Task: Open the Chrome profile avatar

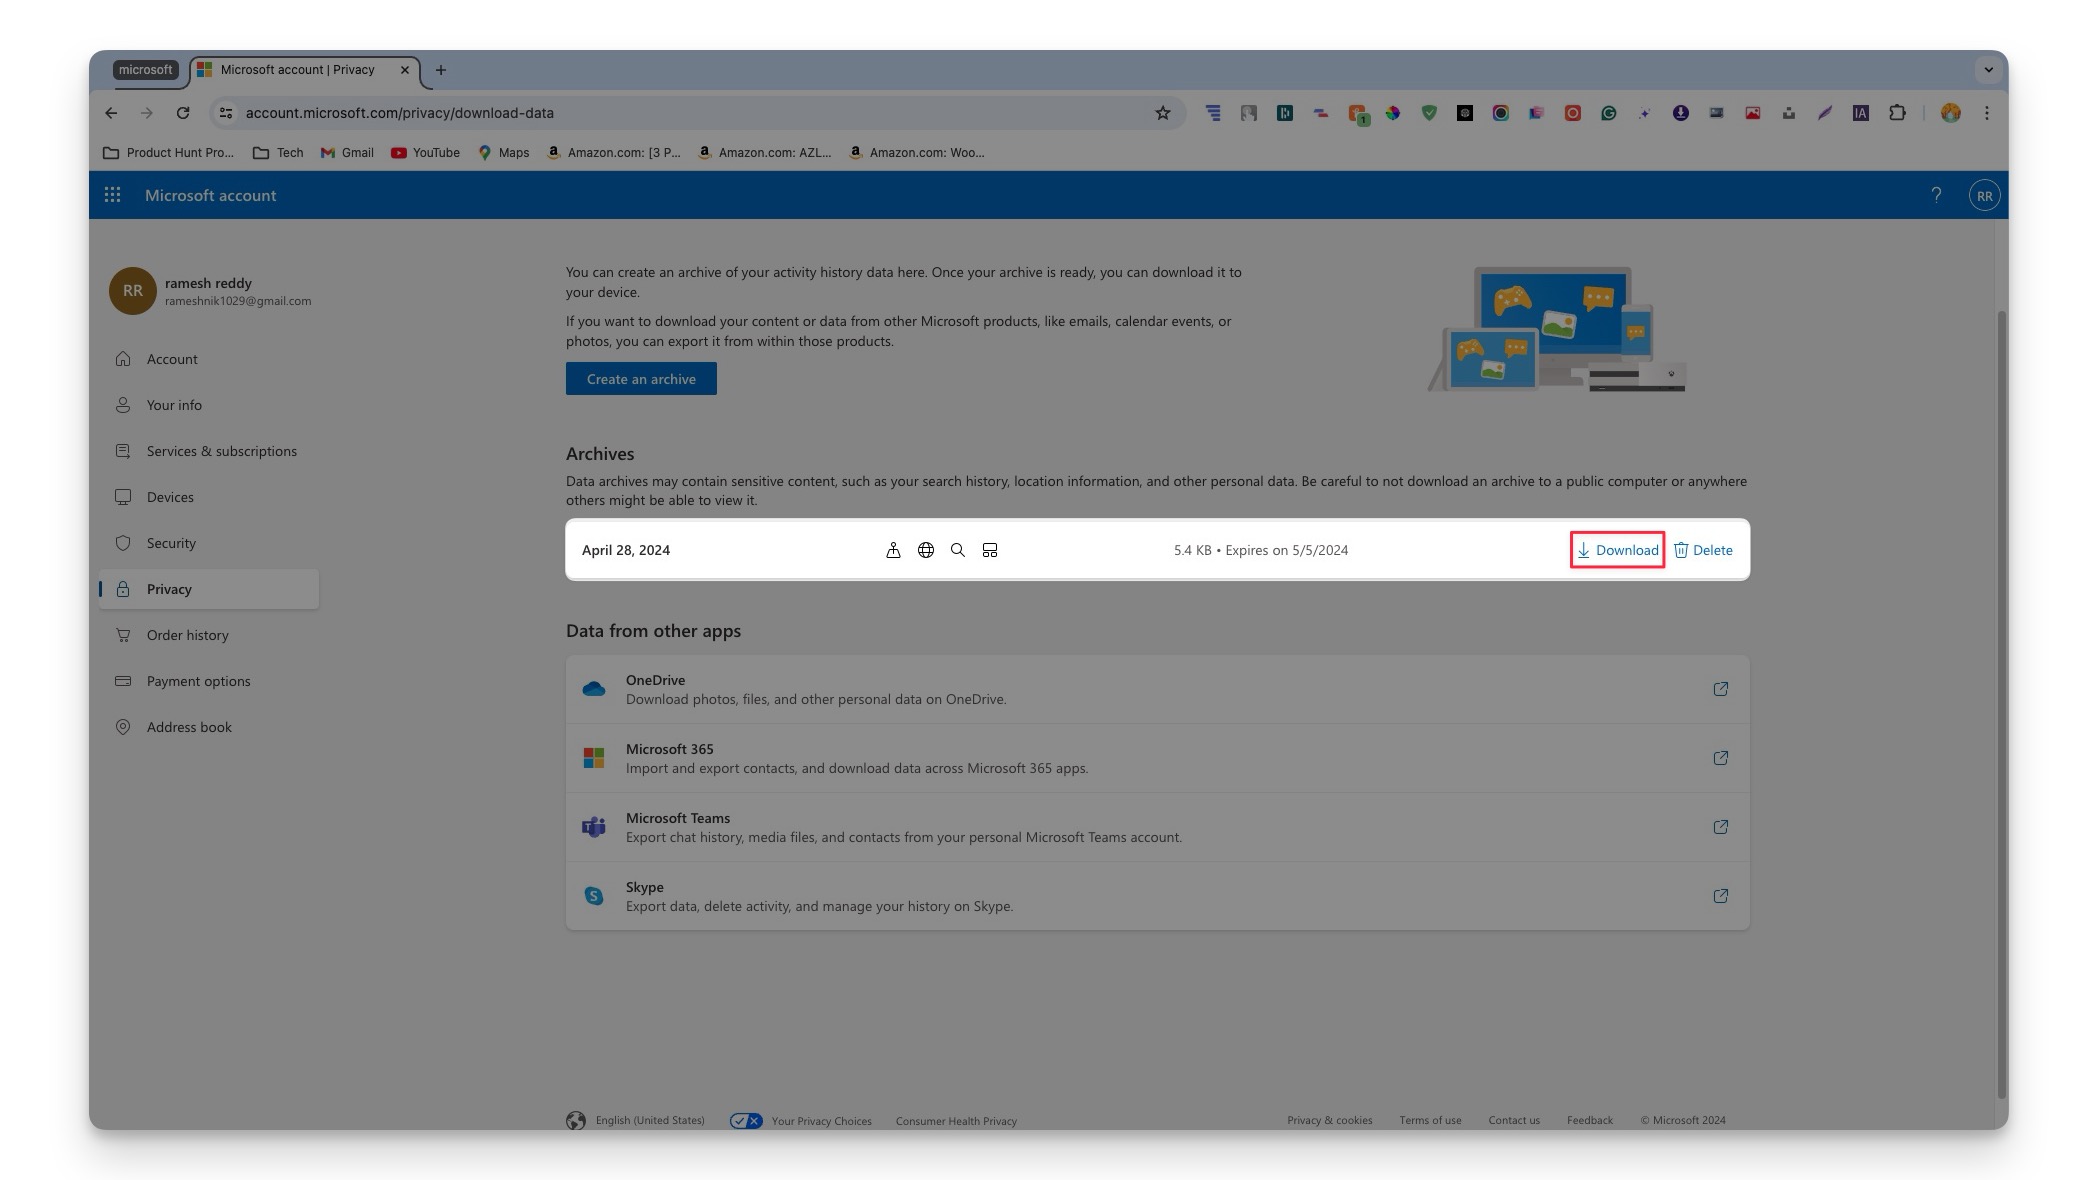Action: click(x=1950, y=113)
